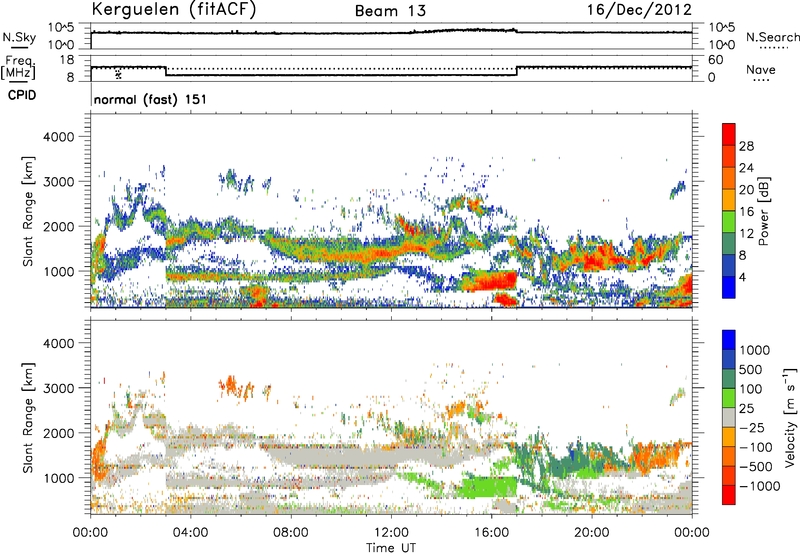
Task: Pick the red top segment of Power colorbar
Action: point(729,135)
